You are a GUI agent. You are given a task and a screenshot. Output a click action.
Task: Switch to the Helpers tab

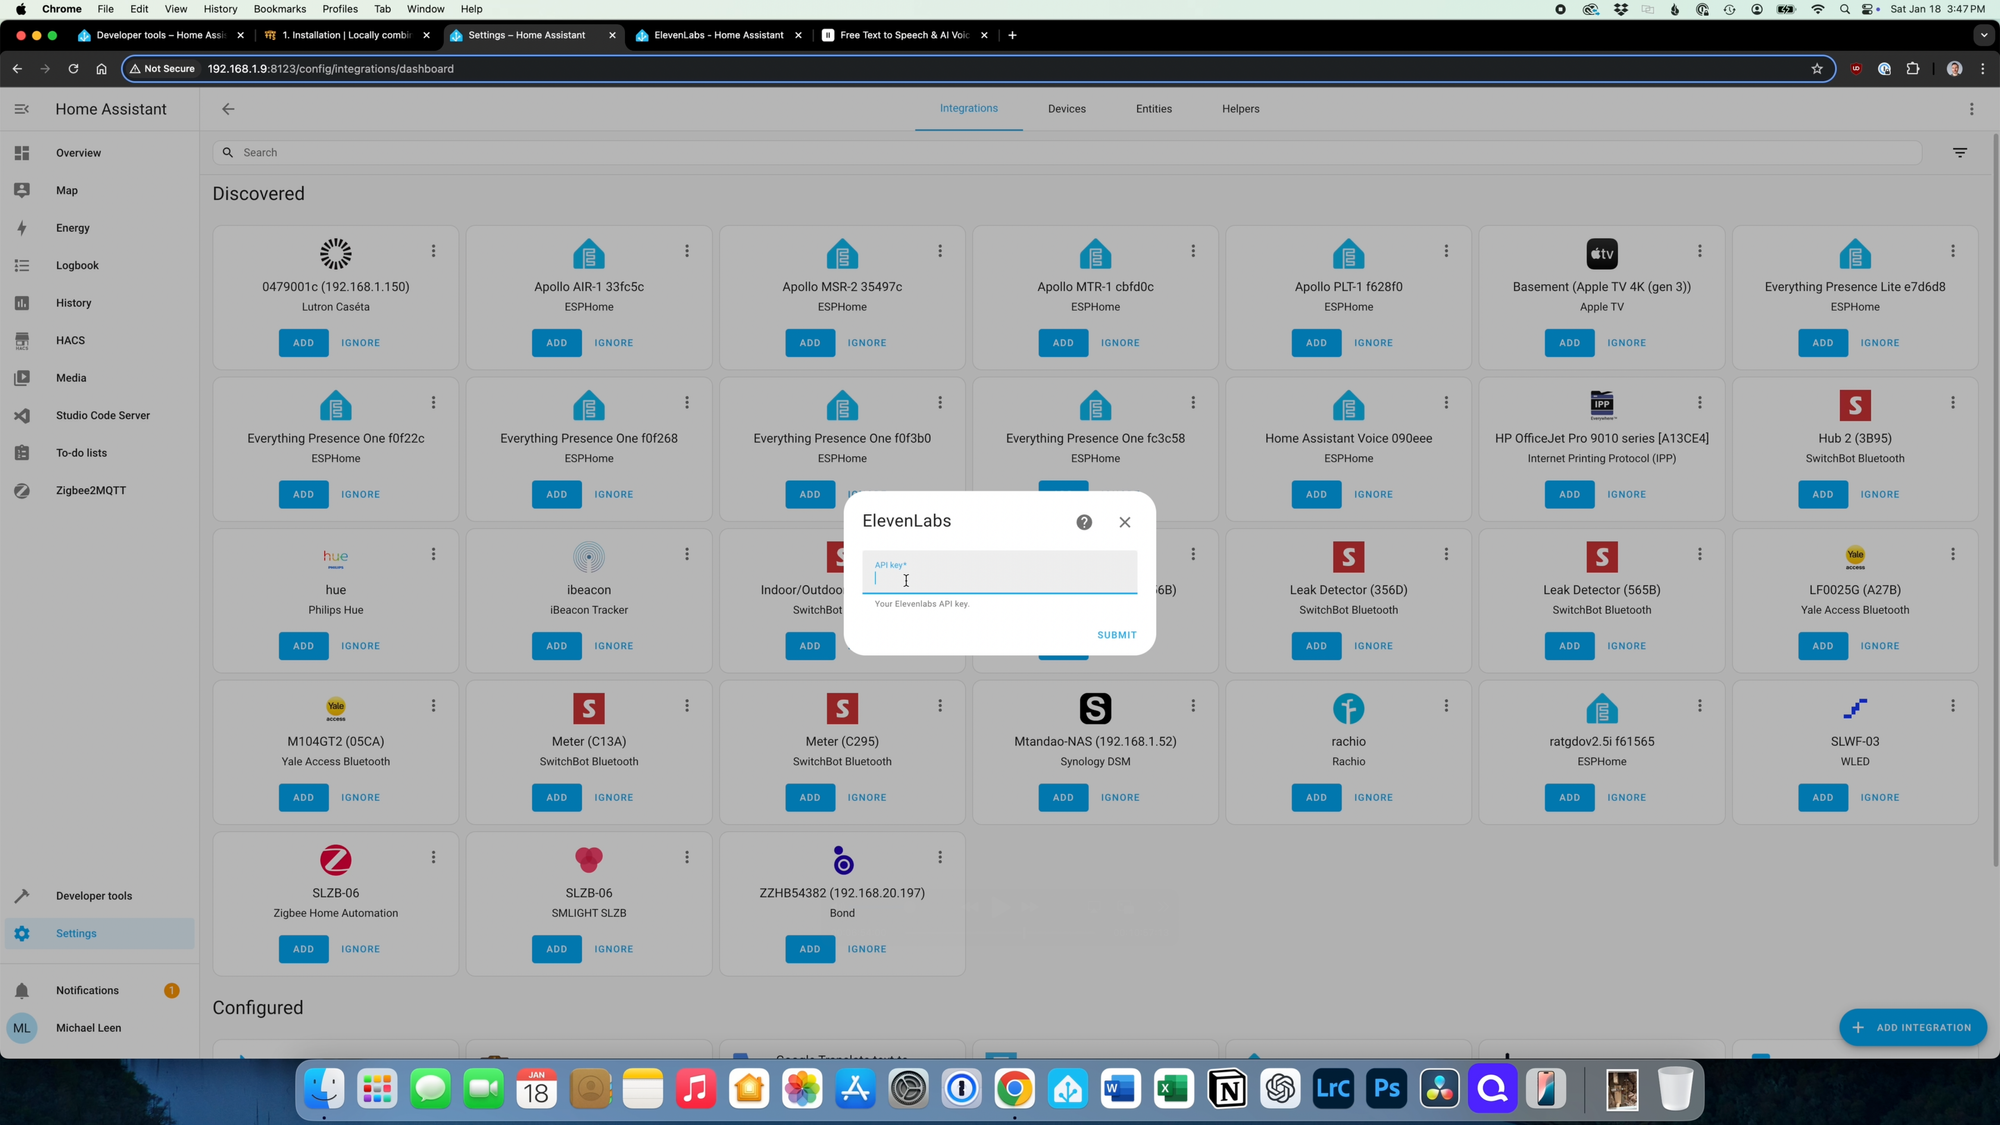click(1240, 109)
